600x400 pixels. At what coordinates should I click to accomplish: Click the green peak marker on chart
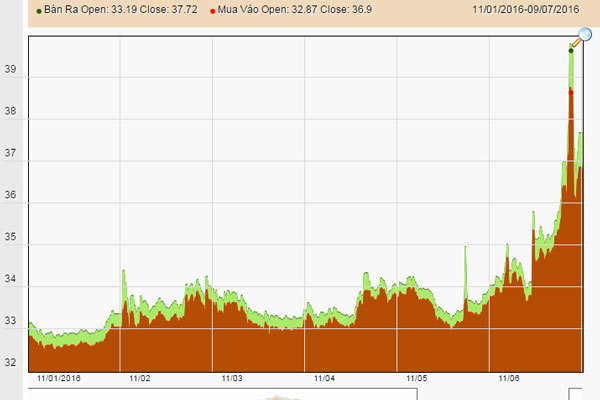571,49
